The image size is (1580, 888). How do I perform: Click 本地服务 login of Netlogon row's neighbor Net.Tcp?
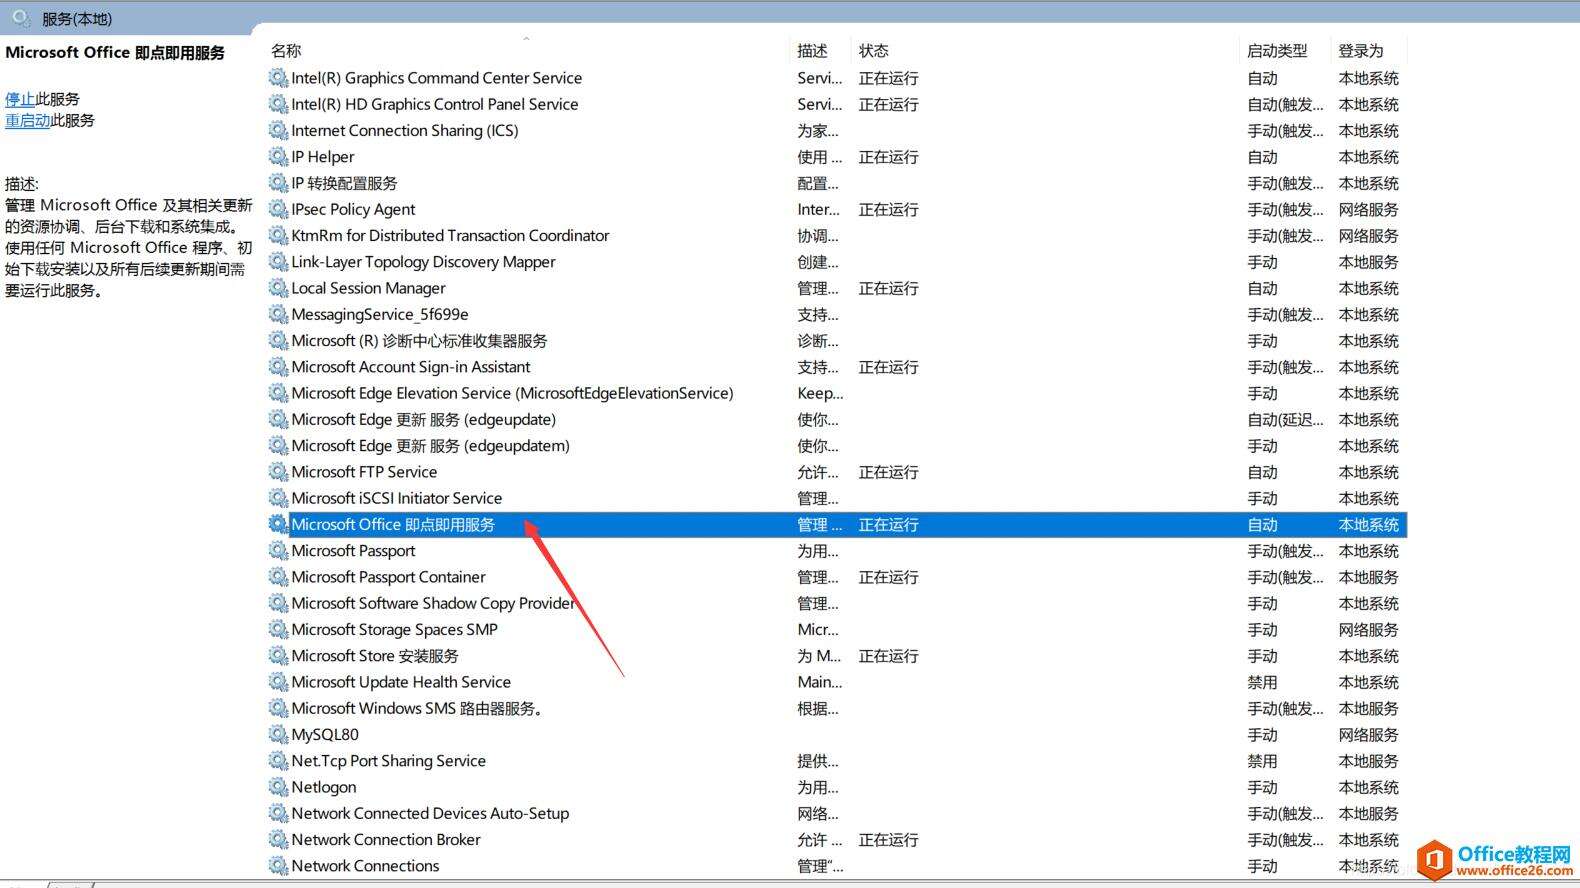[x=1368, y=761]
